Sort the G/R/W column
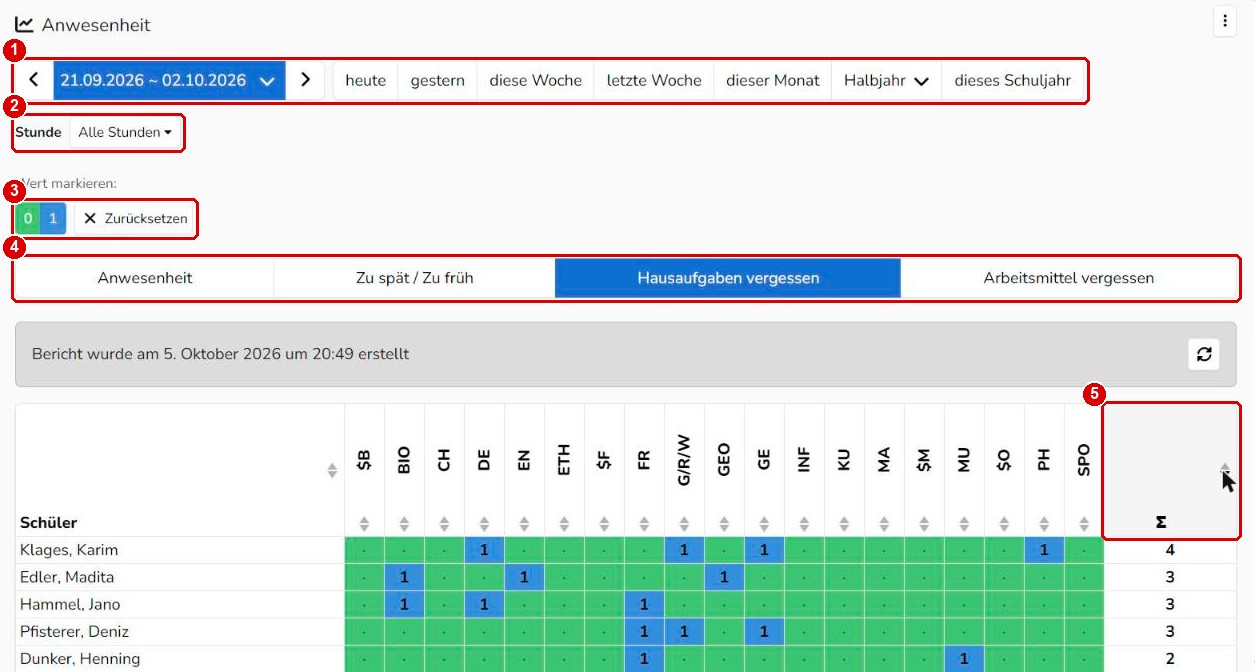Screen dimensions: 1255x672 pyautogui.click(x=684, y=523)
